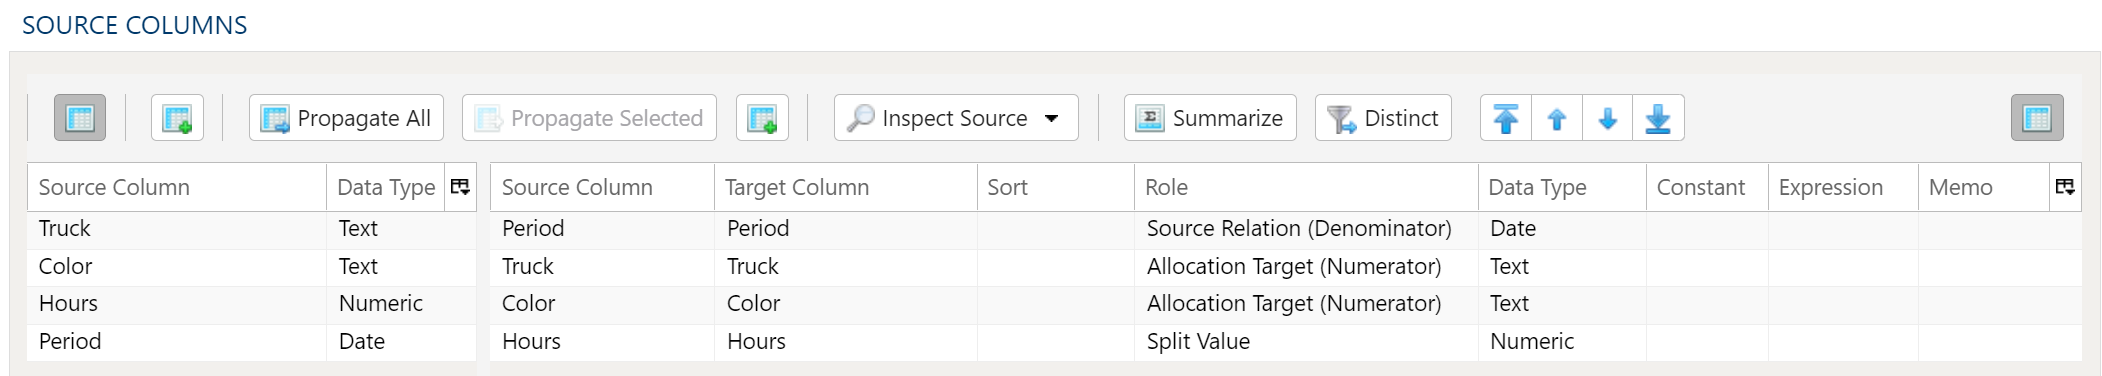Screen dimensions: 2102x376
Task: Click the Propagate All button
Action: [x=346, y=118]
